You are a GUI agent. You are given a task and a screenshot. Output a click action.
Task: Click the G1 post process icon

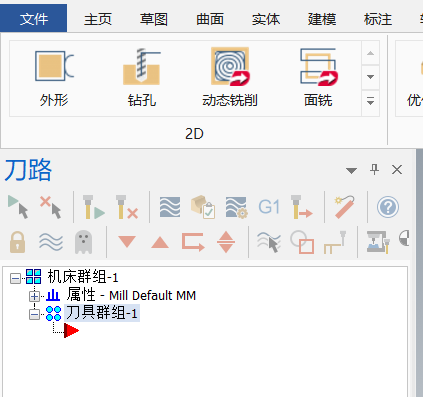(x=269, y=207)
